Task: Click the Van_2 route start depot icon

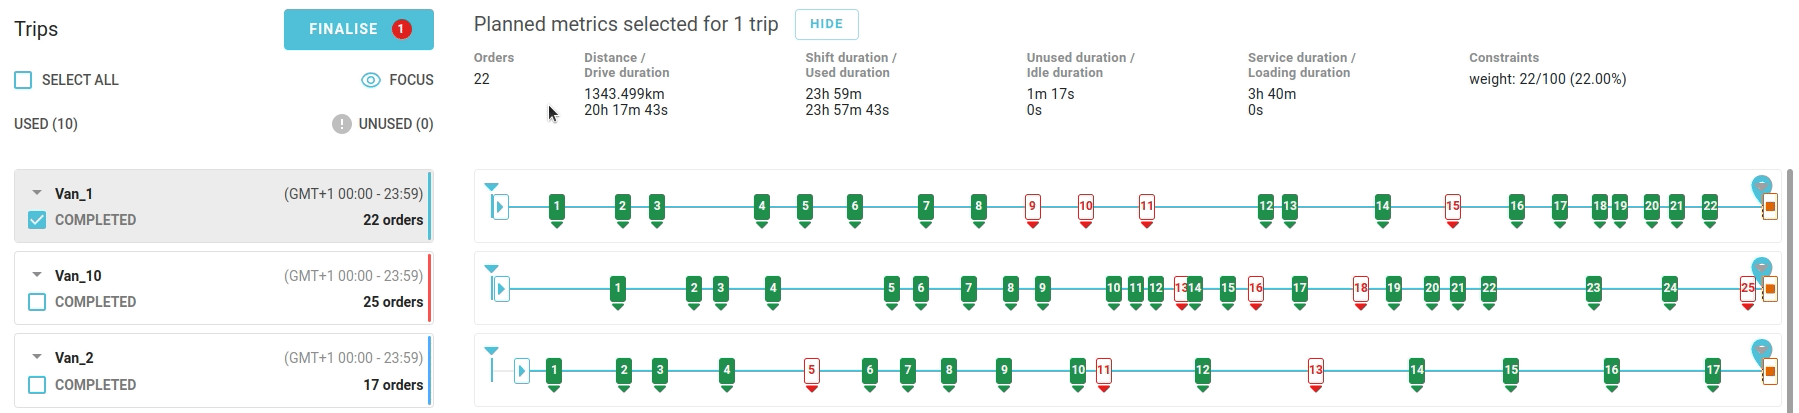Action: click(x=521, y=371)
